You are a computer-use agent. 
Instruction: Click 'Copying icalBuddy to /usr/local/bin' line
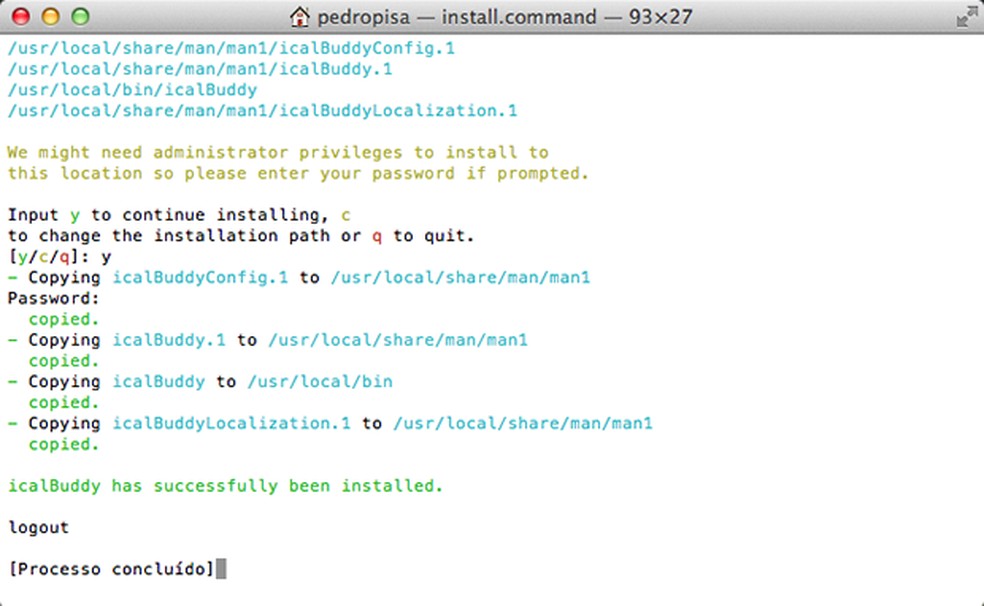(x=200, y=381)
